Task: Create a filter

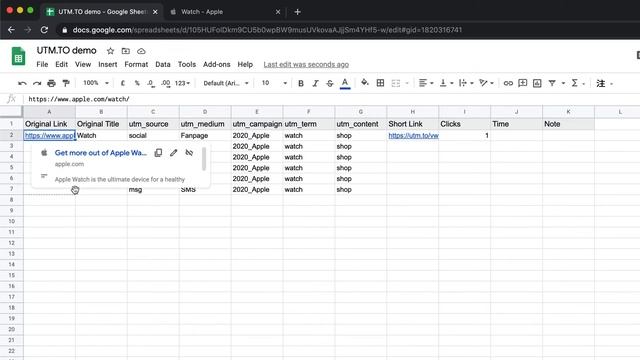Action: [x=552, y=83]
